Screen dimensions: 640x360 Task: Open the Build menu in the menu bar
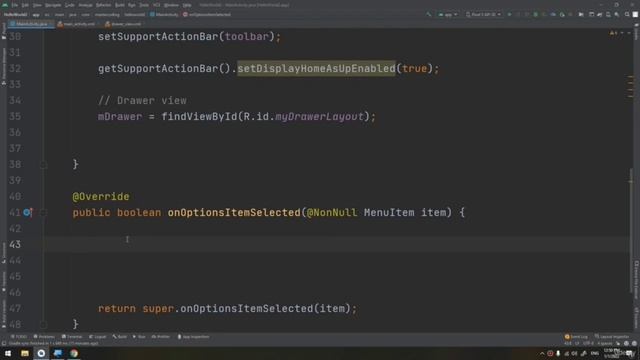(x=120, y=5)
